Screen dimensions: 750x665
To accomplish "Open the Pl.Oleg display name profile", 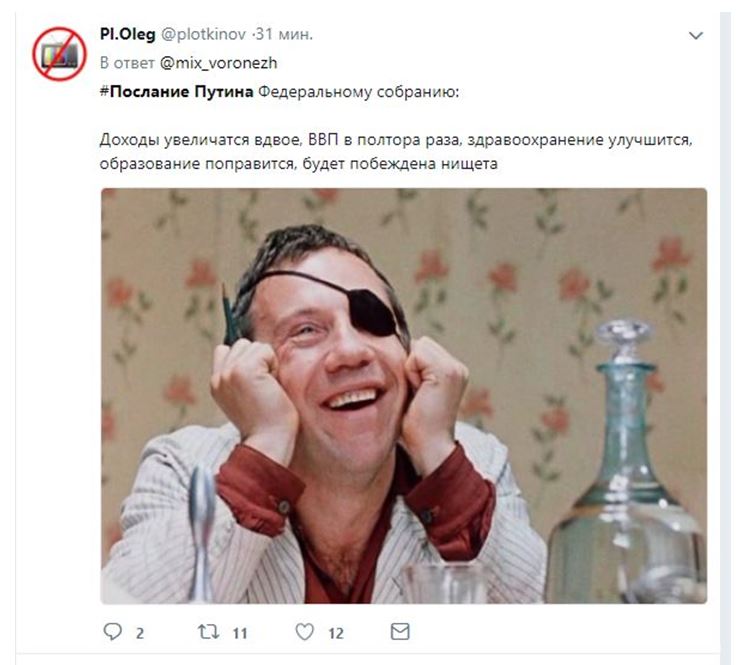I will click(127, 34).
